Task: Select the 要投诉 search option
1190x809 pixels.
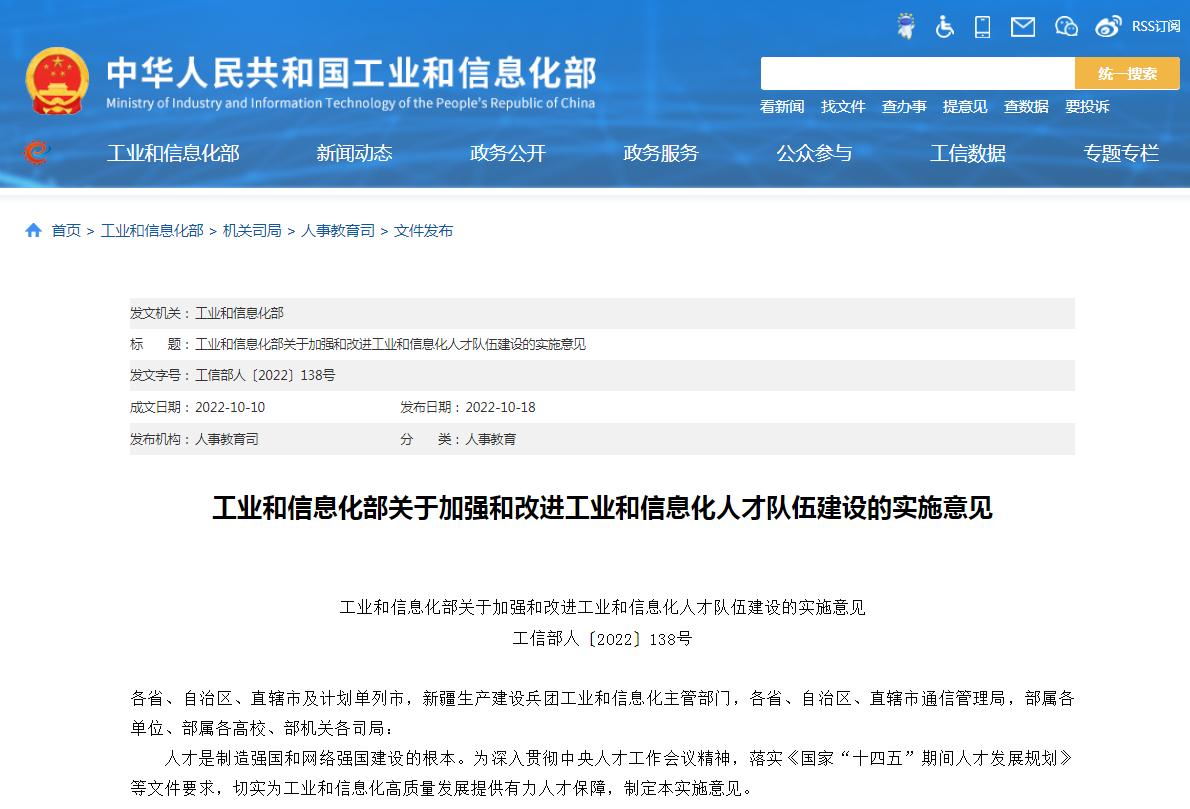Action: click(1087, 106)
